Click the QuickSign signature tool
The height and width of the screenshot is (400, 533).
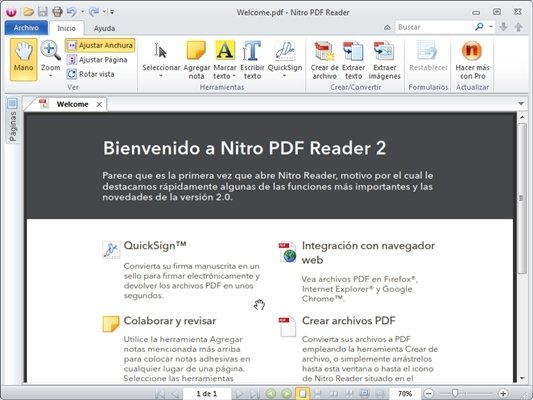(285, 56)
